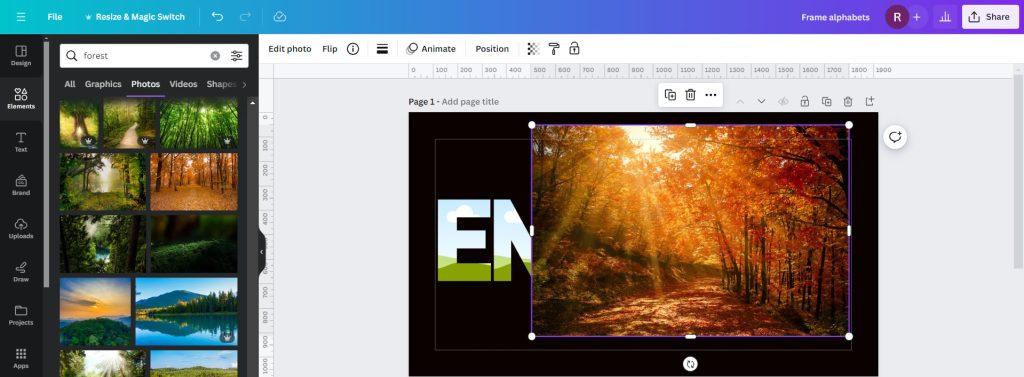
Task: Click the canvas vertical scrollbar
Action: (1018, 171)
